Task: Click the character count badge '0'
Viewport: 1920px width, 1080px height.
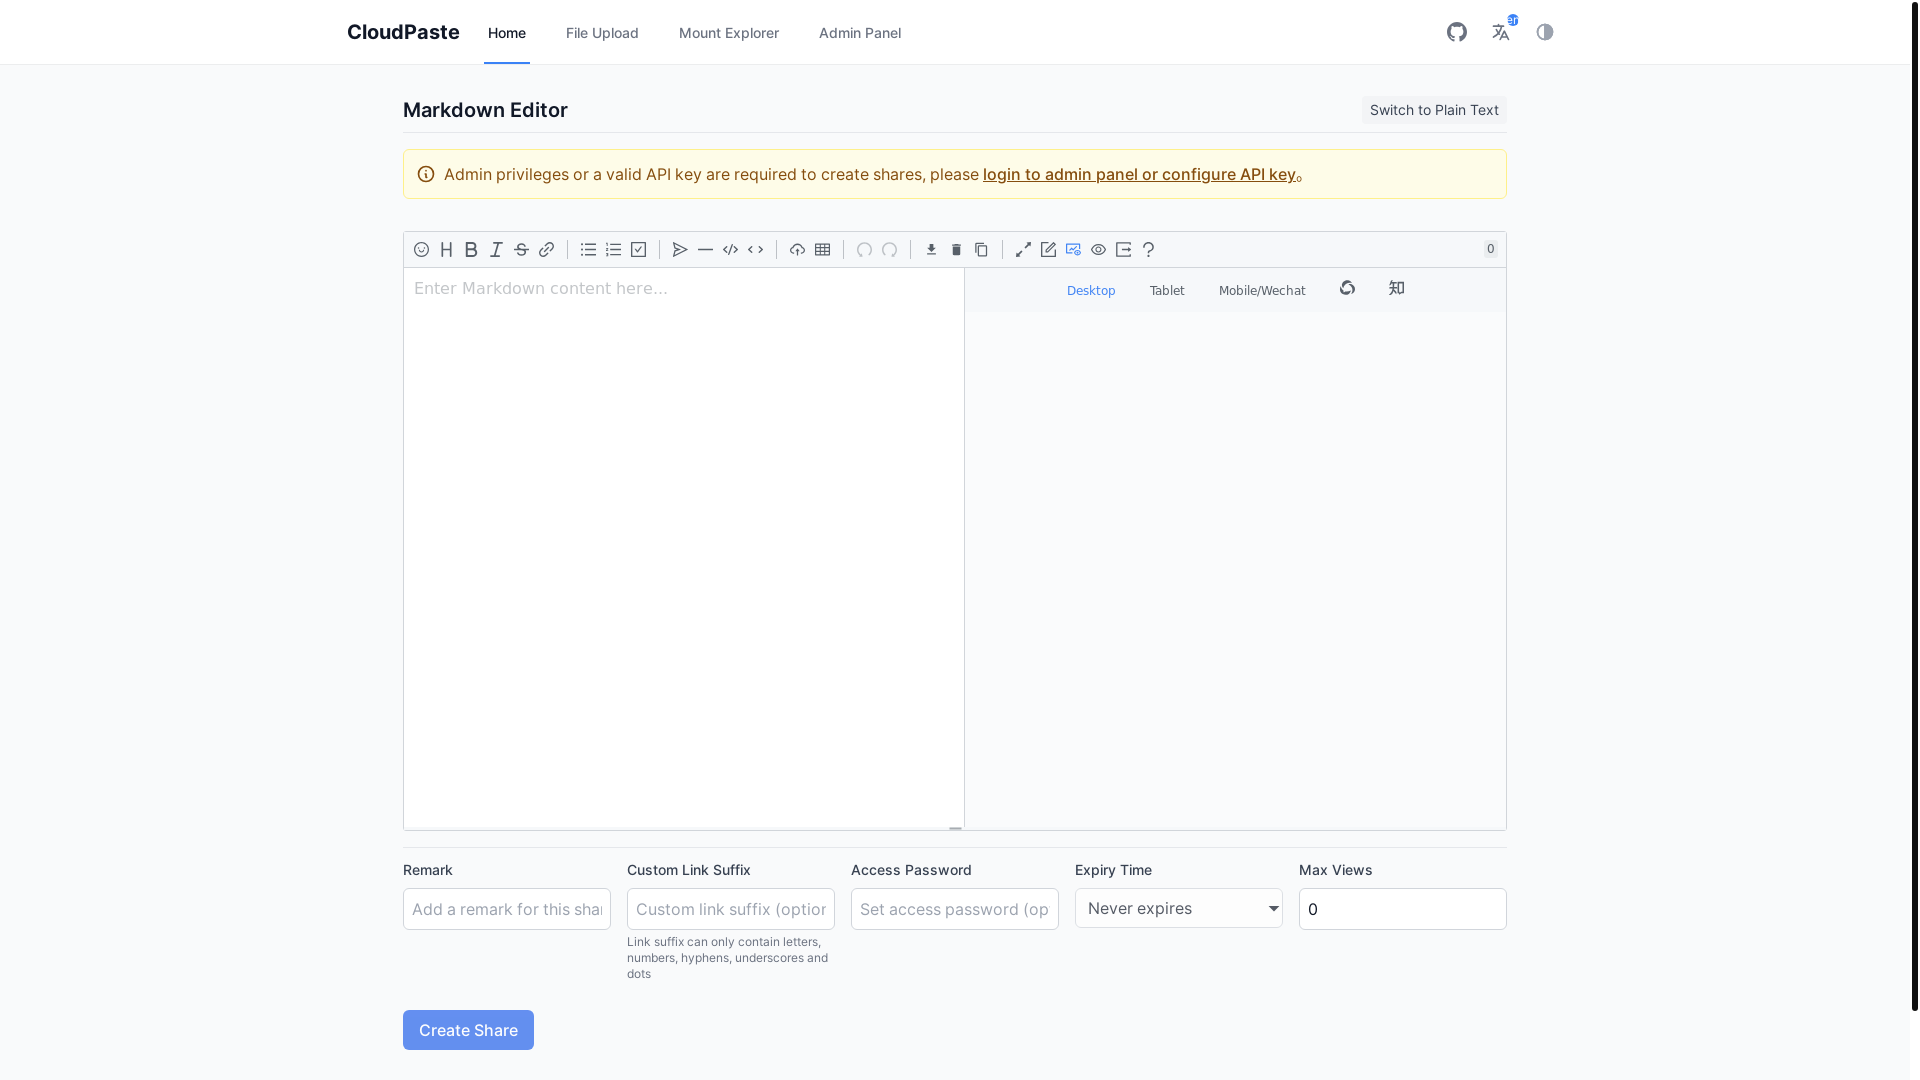Action: 1490,249
